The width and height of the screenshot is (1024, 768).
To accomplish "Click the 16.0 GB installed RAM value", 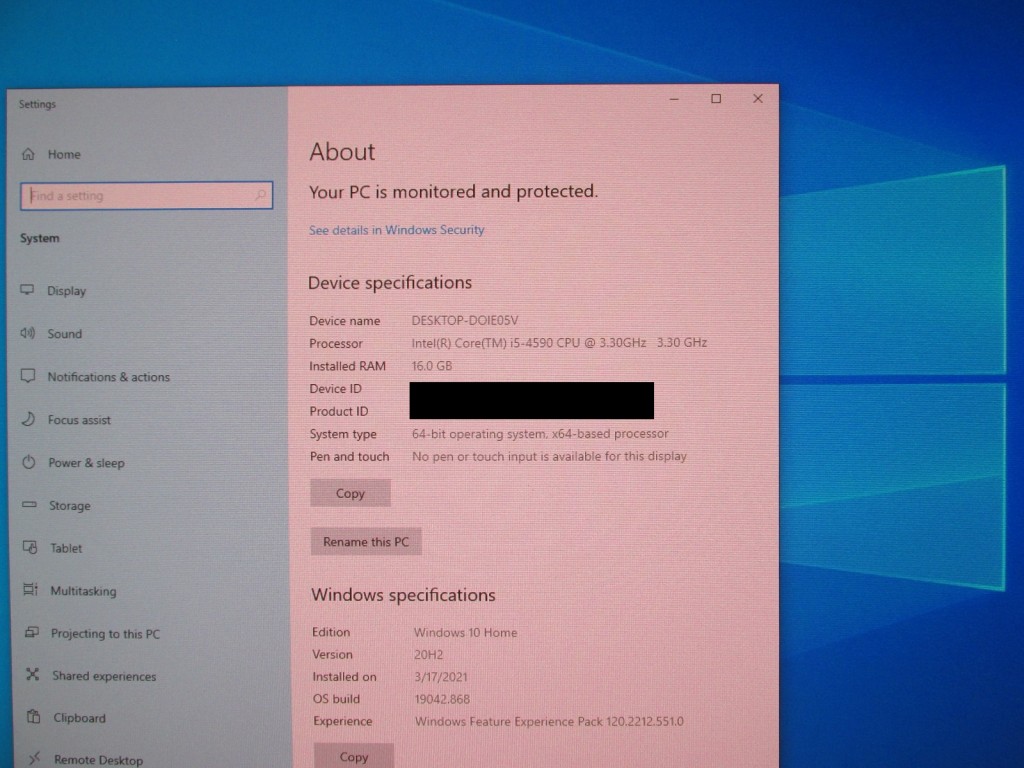I will coord(432,366).
